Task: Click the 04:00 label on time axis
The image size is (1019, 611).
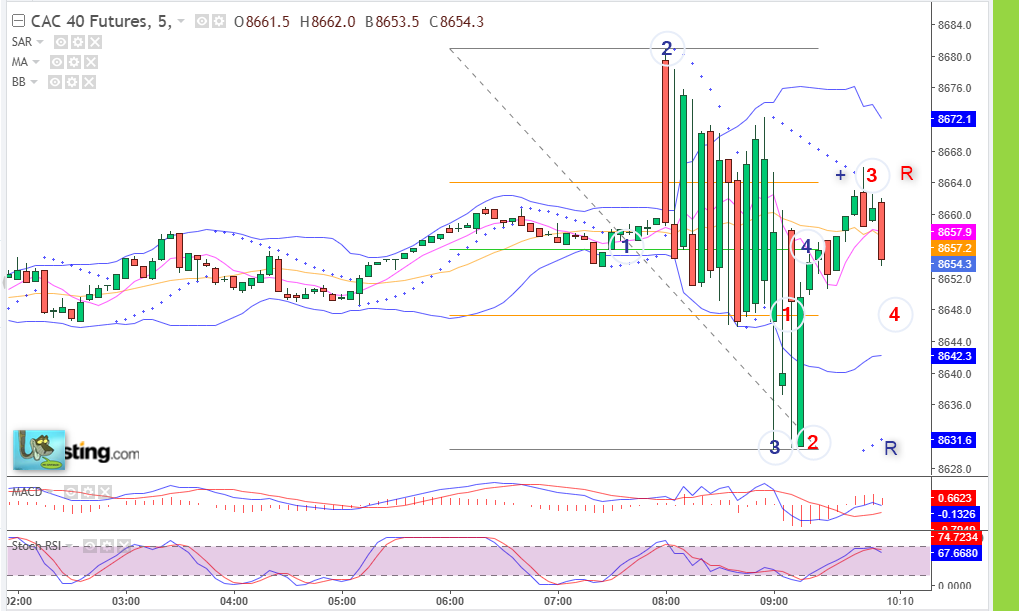Action: click(x=234, y=601)
